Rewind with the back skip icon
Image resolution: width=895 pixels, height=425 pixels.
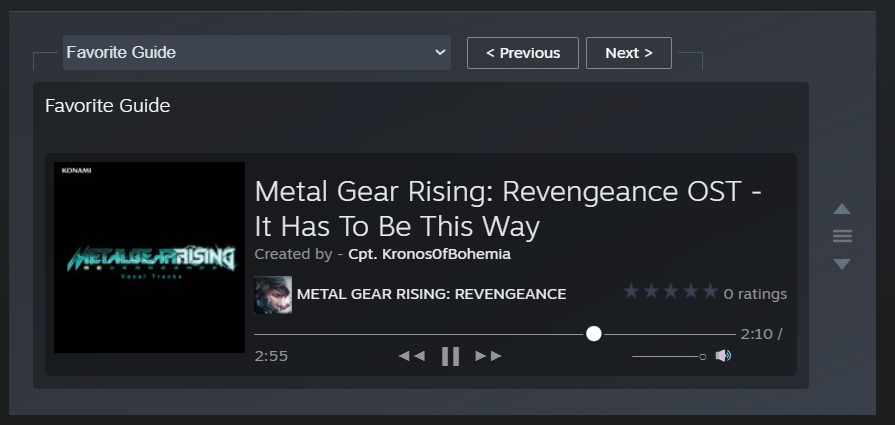point(412,356)
